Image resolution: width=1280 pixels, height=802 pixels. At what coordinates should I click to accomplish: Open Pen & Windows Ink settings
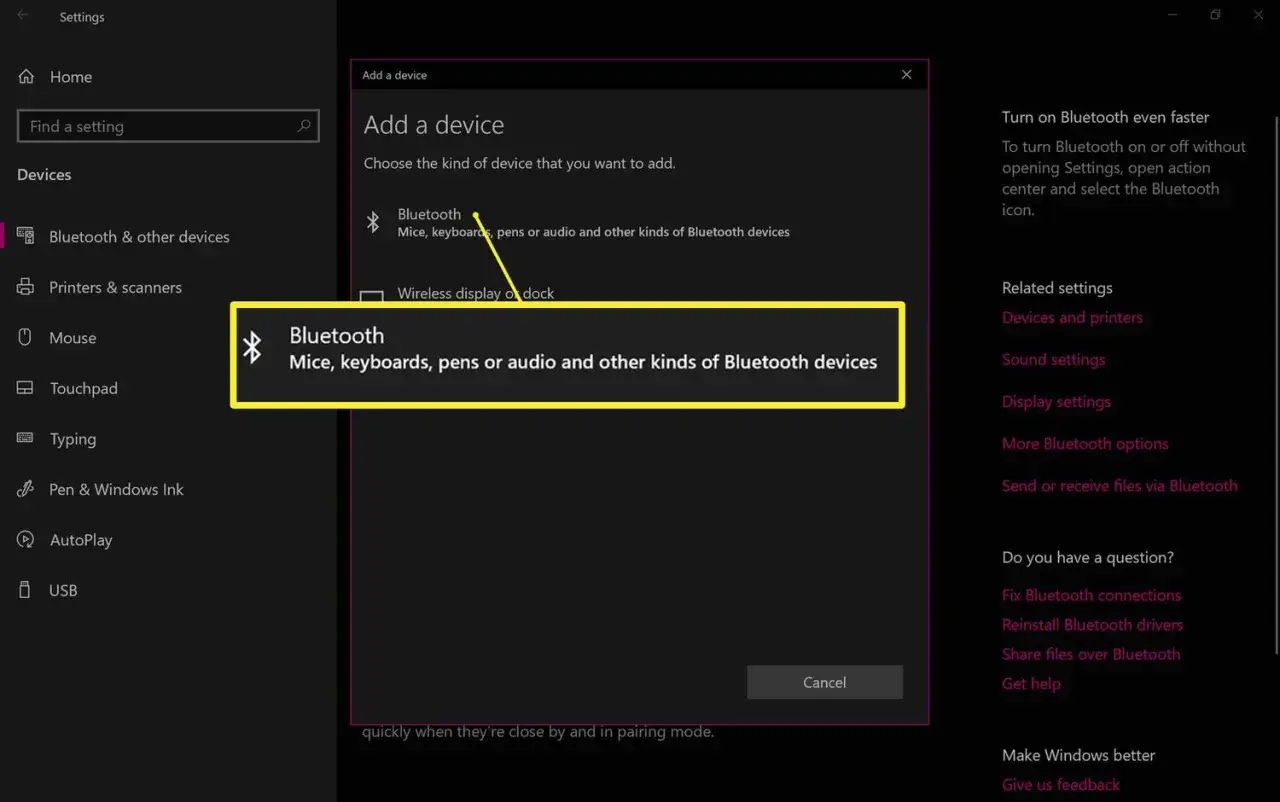116,489
